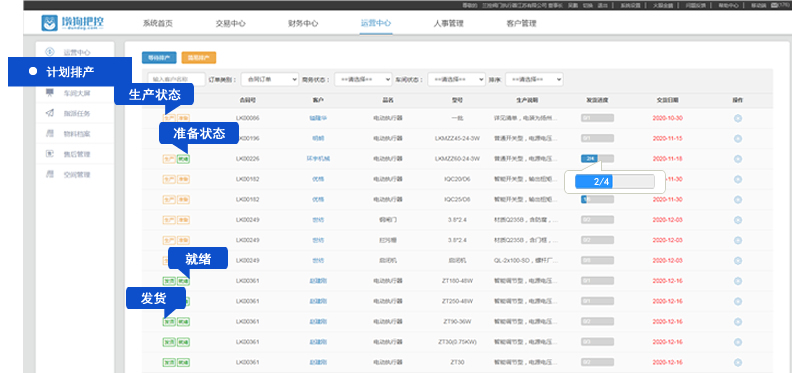Image resolution: width=810 pixels, height=373 pixels.
Task: Open 帮助中心 in the top bar
Action: click(728, 5)
